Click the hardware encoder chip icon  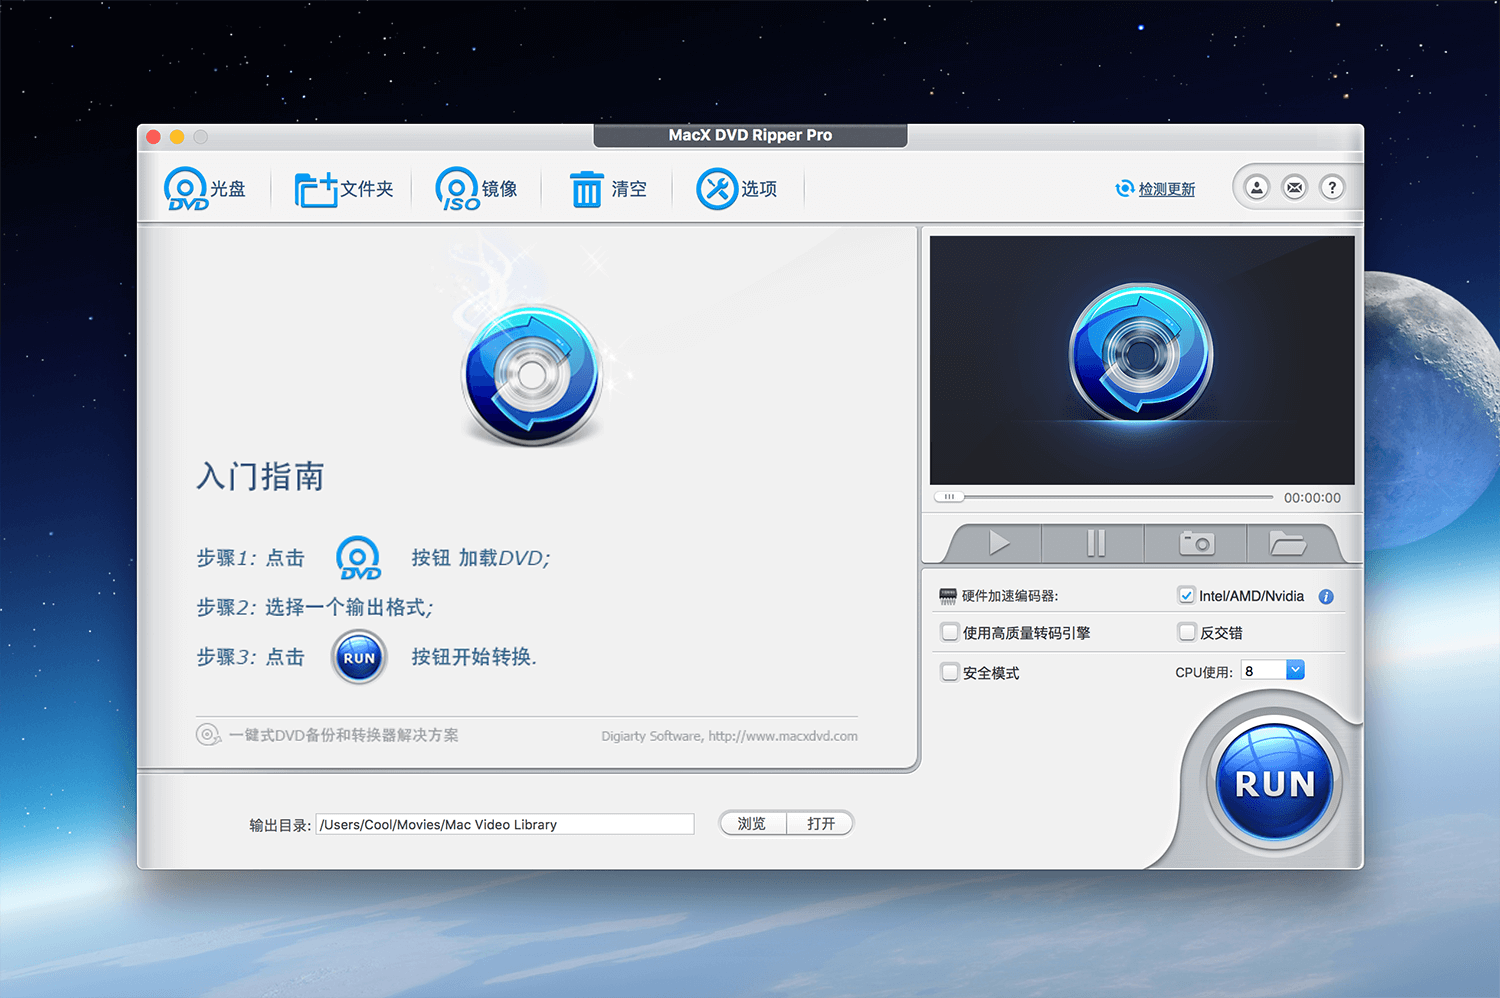tap(948, 596)
